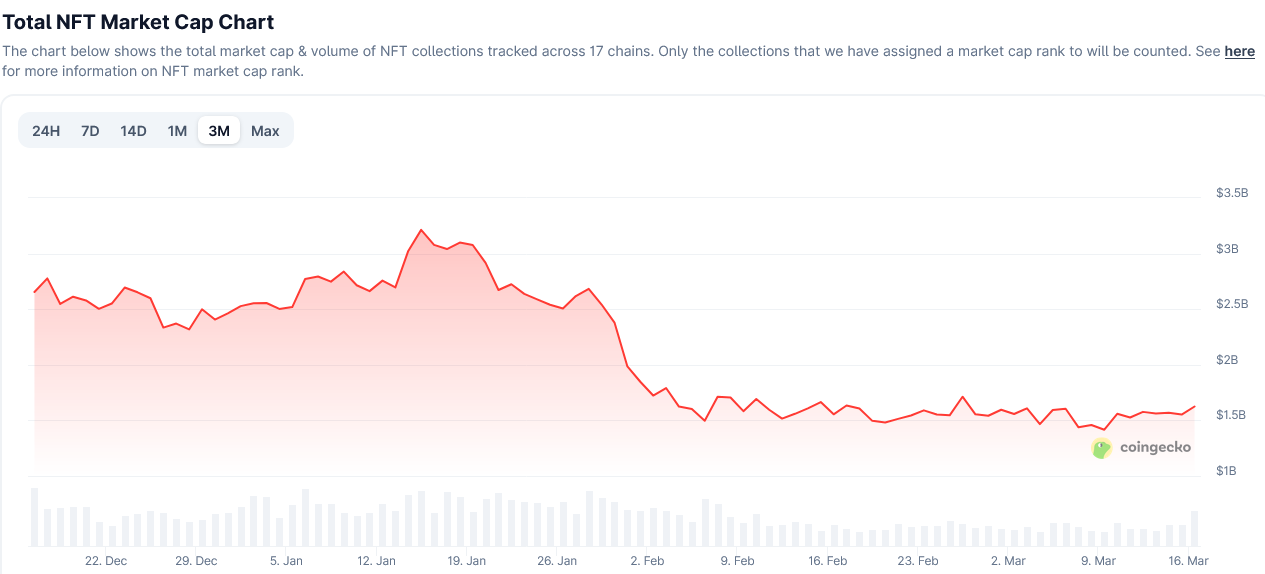Click the '19. Jan' date axis label
1265x574 pixels.
(x=467, y=561)
